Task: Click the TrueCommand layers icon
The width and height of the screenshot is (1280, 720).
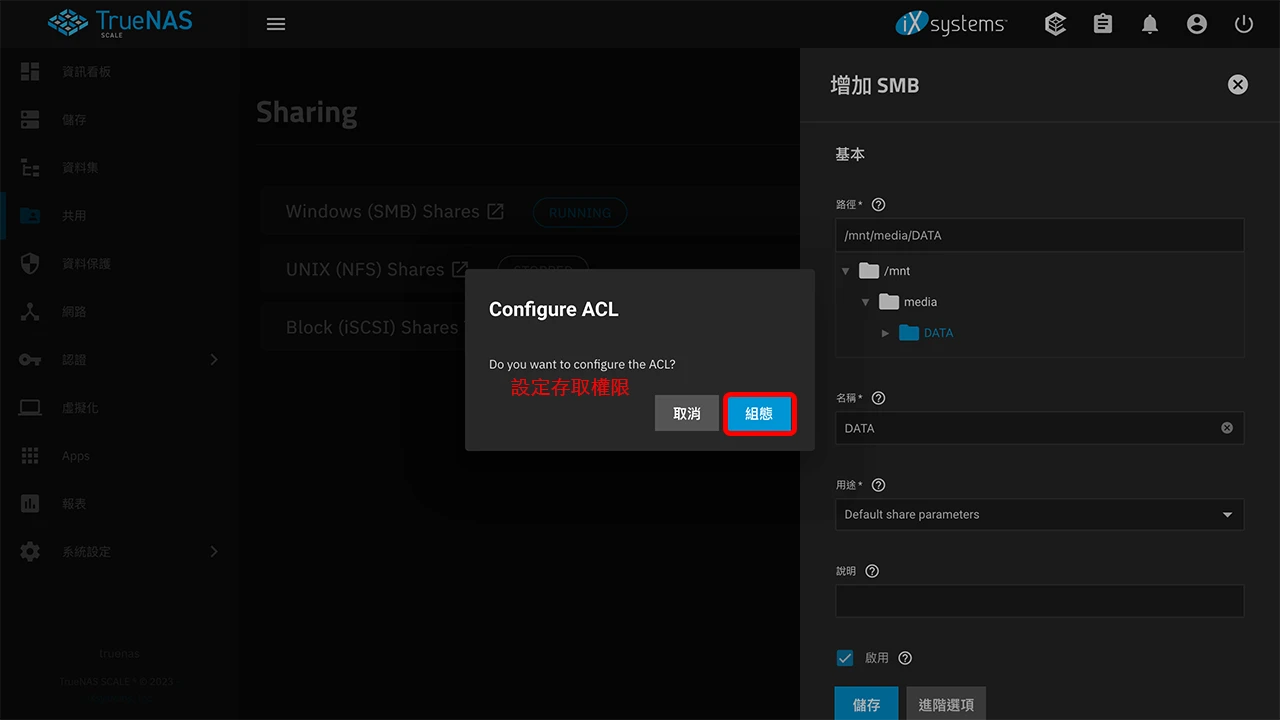Action: click(1055, 24)
